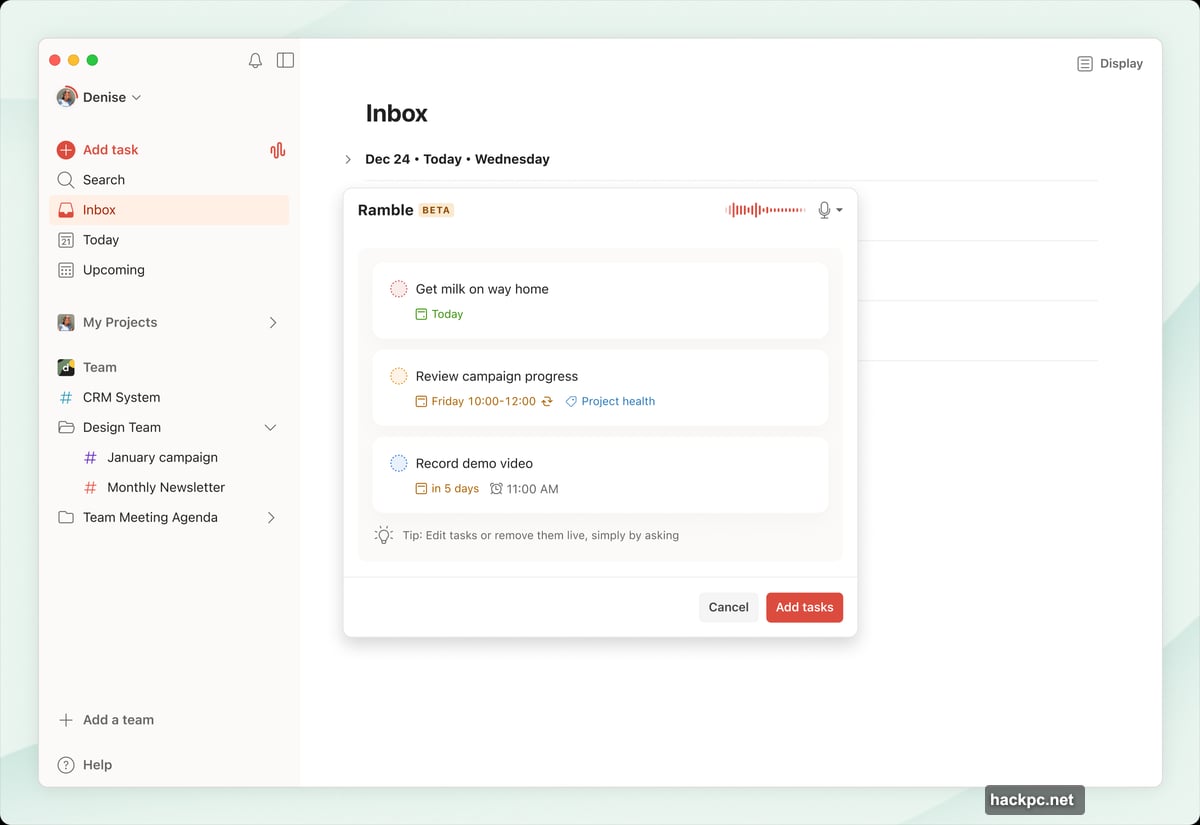This screenshot has height=825, width=1200.
Task: Select the Search magnifier icon
Action: 65,179
